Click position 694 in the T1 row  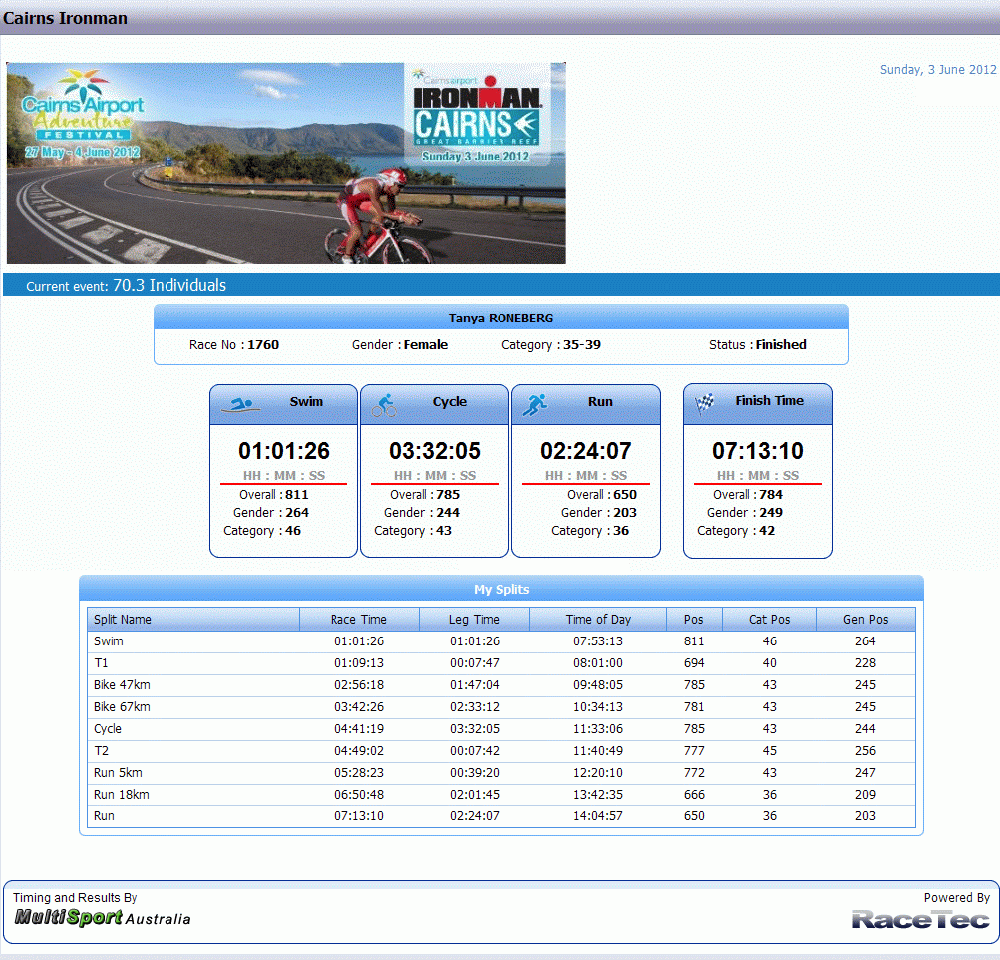point(694,663)
